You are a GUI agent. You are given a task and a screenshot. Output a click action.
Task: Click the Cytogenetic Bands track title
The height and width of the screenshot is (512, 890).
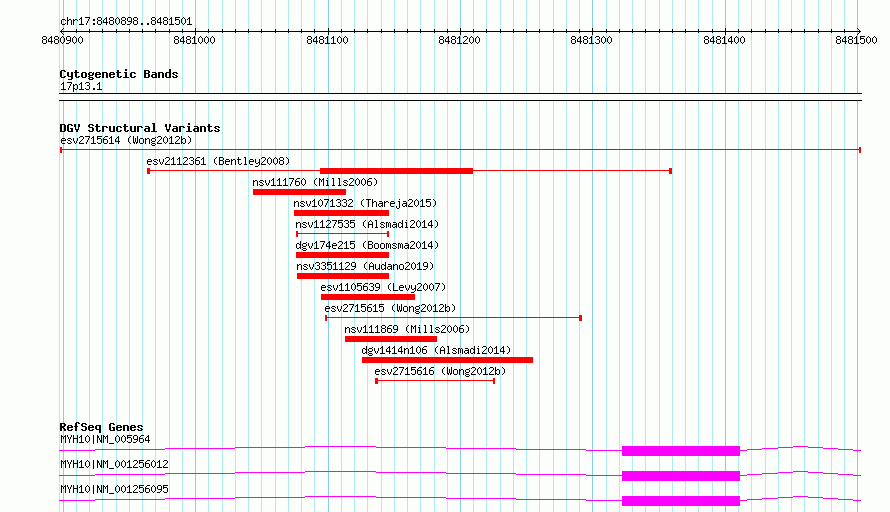tap(119, 74)
